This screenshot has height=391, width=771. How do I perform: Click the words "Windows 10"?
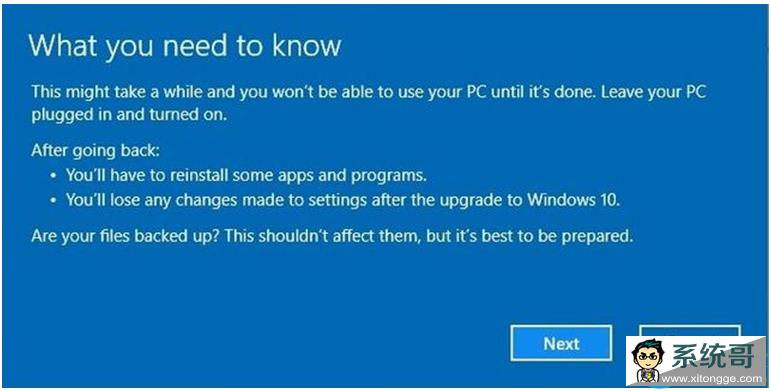[x=573, y=200]
